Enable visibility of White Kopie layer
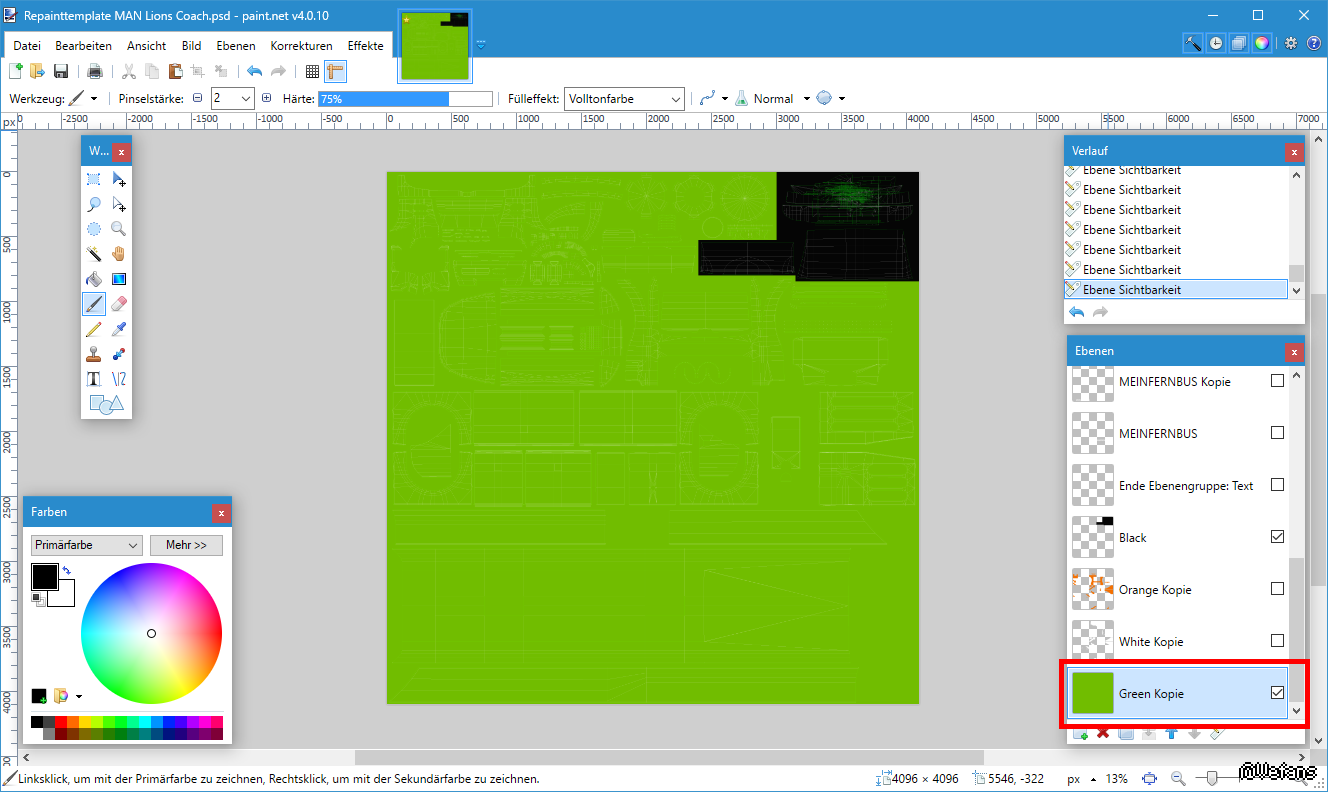The height and width of the screenshot is (792, 1328). coord(1277,641)
